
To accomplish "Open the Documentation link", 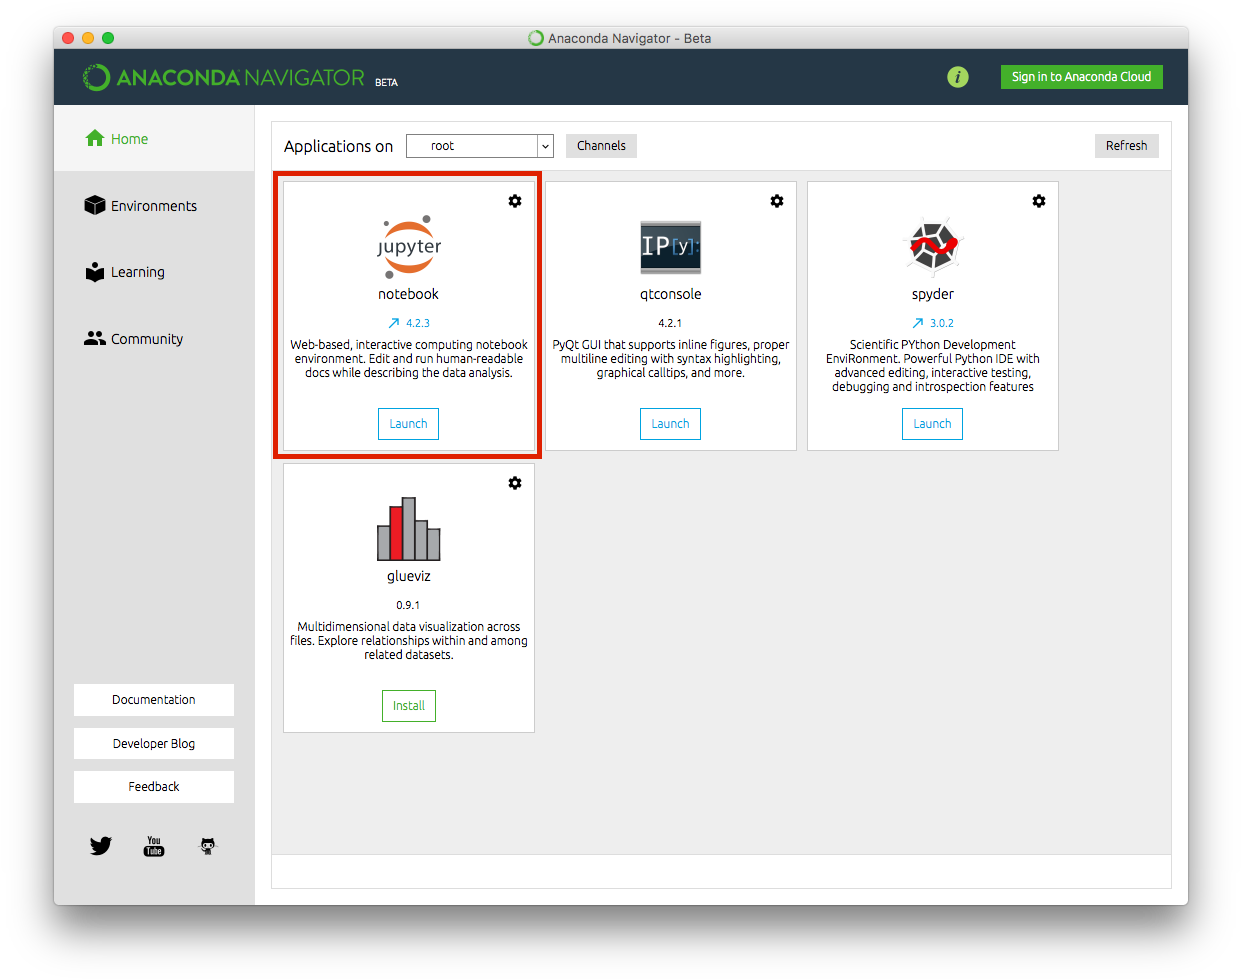I will [x=154, y=700].
